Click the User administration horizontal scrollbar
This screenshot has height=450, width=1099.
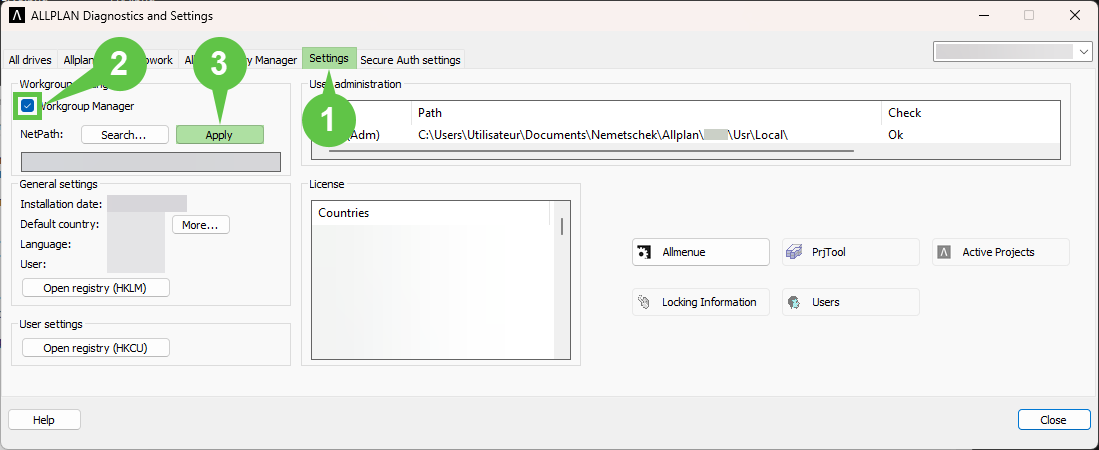click(591, 150)
